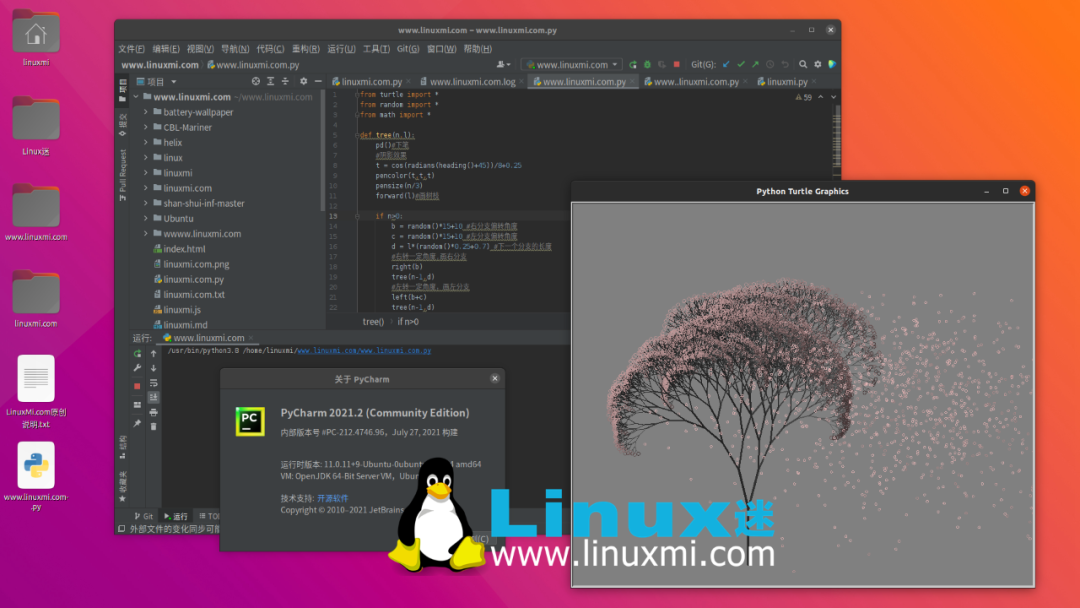Switch to linuxmi.py editor tab
Viewport: 1080px width, 608px height.
787,81
